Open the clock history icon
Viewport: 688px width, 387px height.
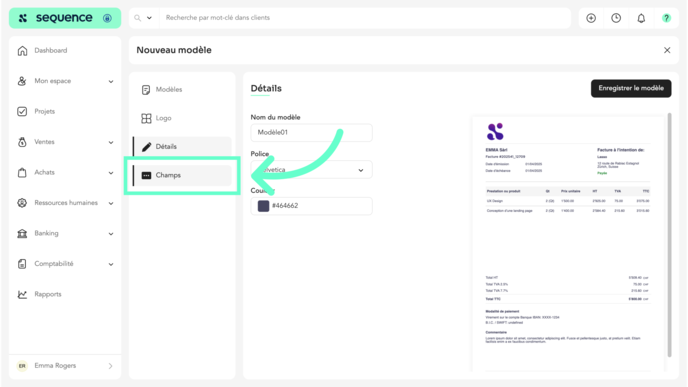tap(616, 18)
